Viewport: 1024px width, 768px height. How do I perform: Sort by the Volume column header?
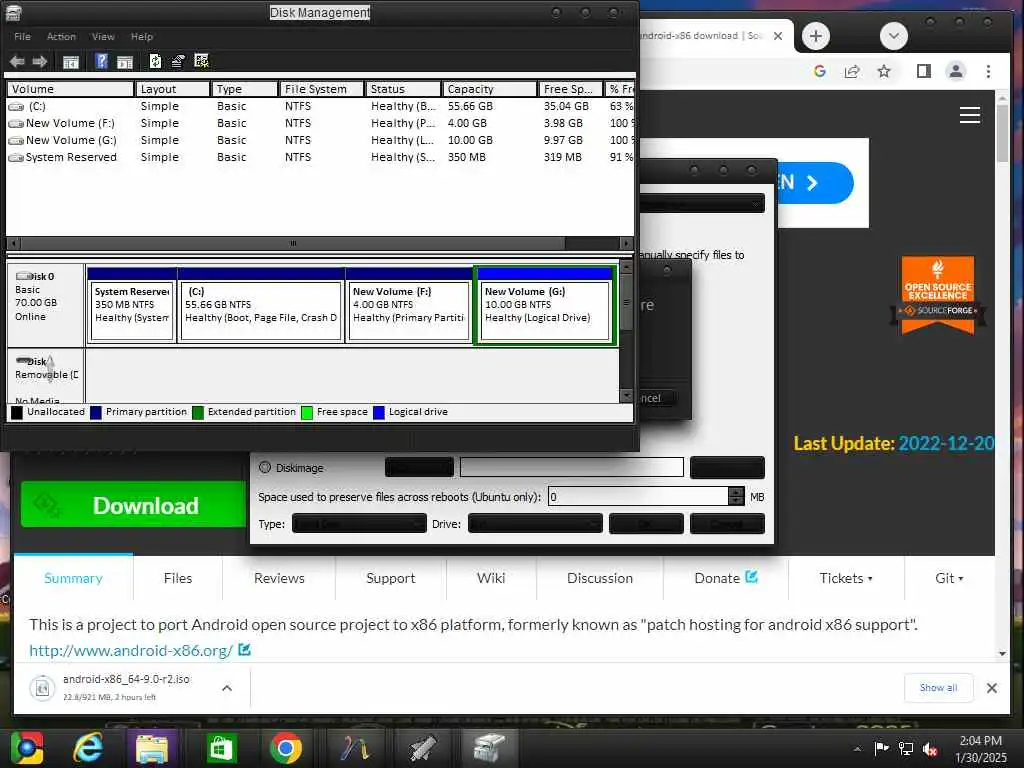[x=70, y=89]
